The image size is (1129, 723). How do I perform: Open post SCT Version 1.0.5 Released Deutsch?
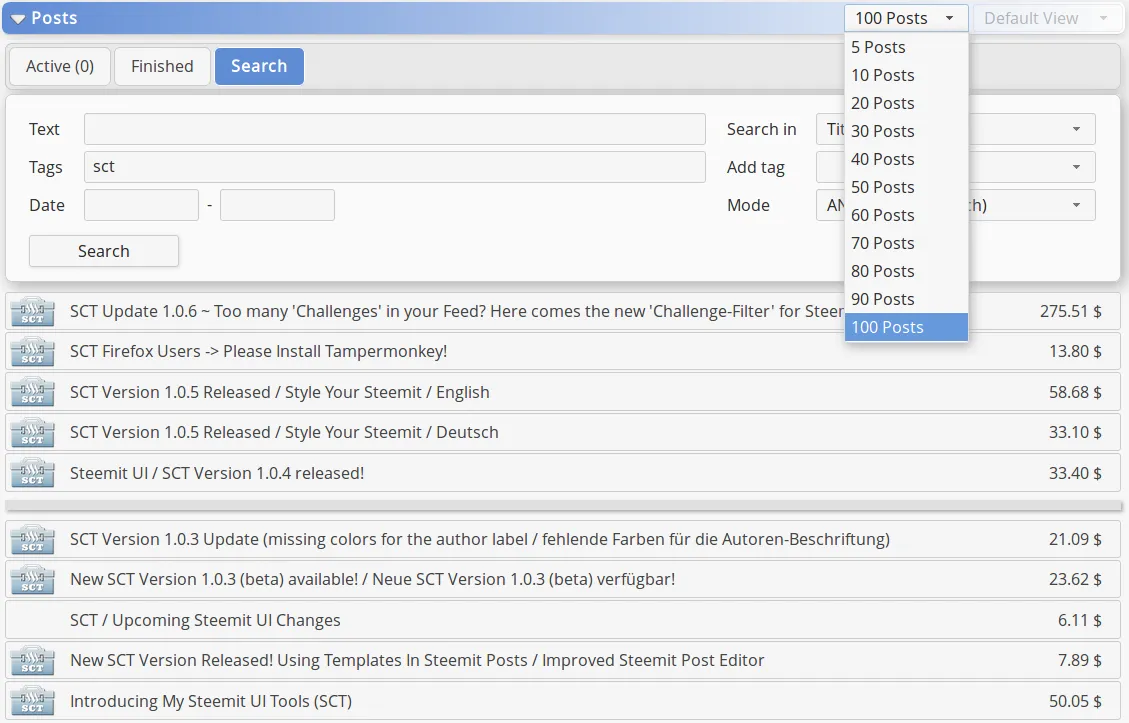(284, 433)
